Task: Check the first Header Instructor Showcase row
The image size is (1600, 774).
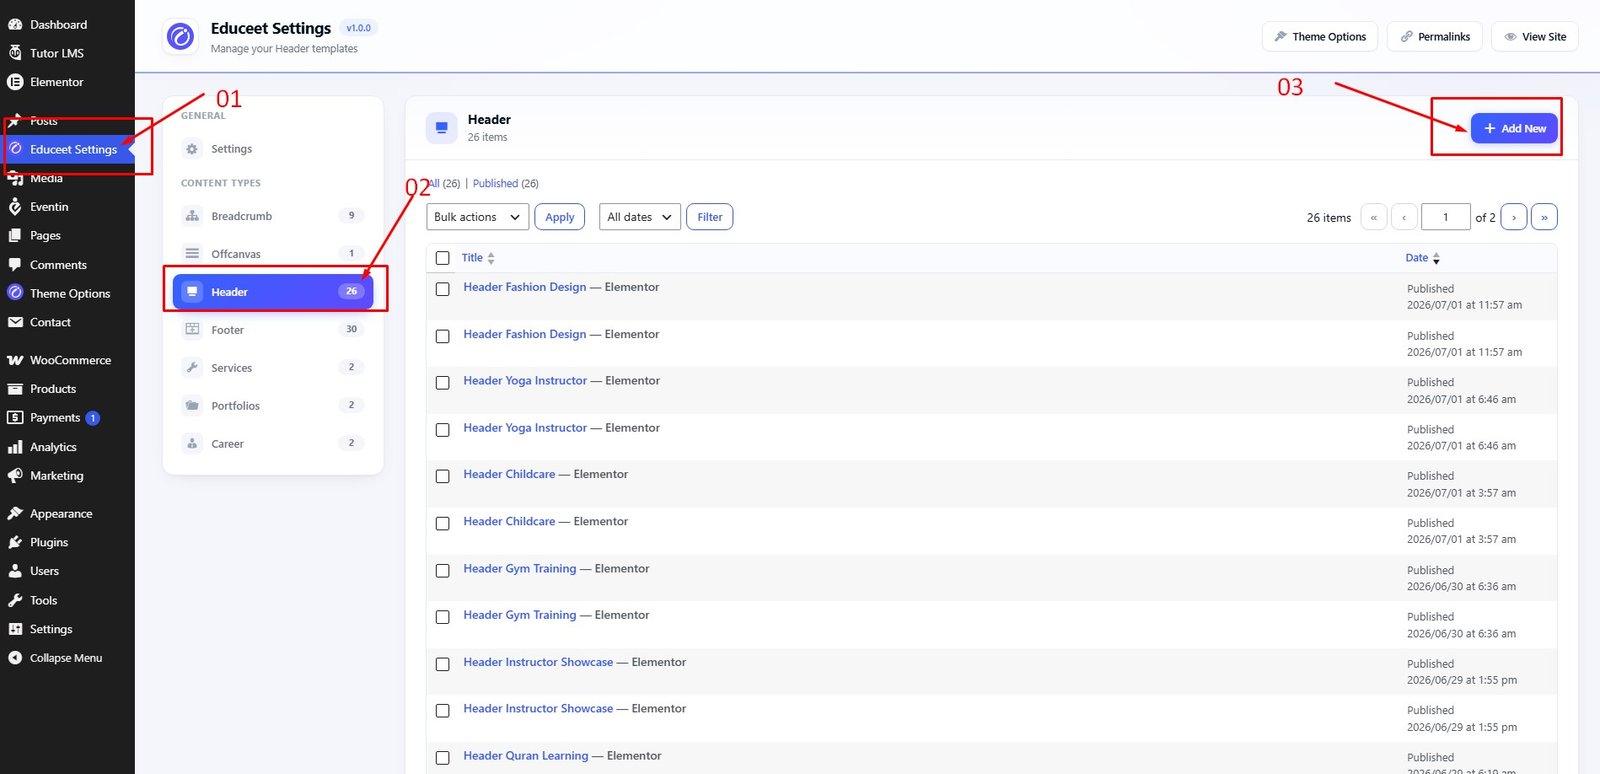Action: click(x=443, y=664)
